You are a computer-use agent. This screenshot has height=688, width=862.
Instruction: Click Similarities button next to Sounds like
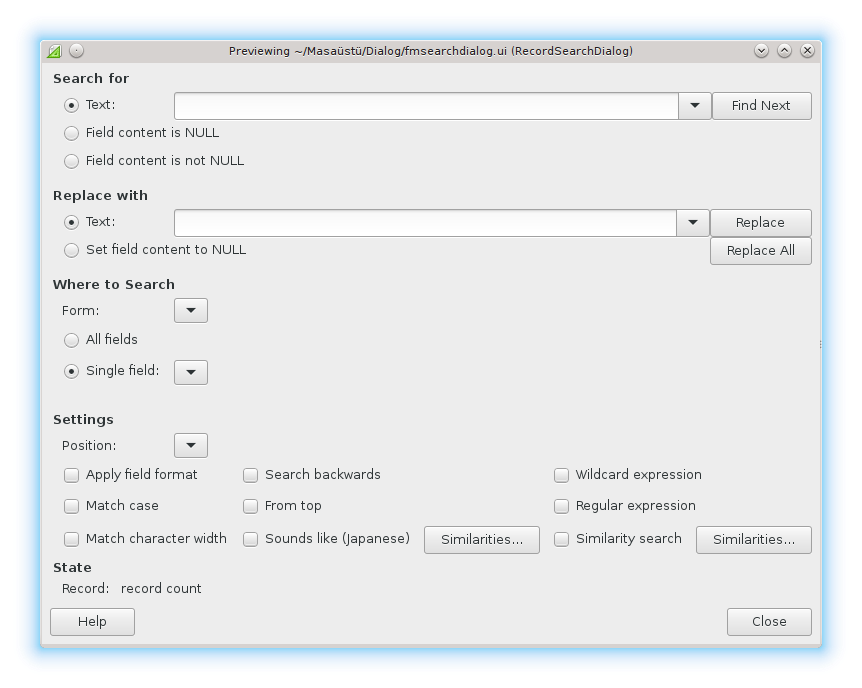pyautogui.click(x=482, y=540)
